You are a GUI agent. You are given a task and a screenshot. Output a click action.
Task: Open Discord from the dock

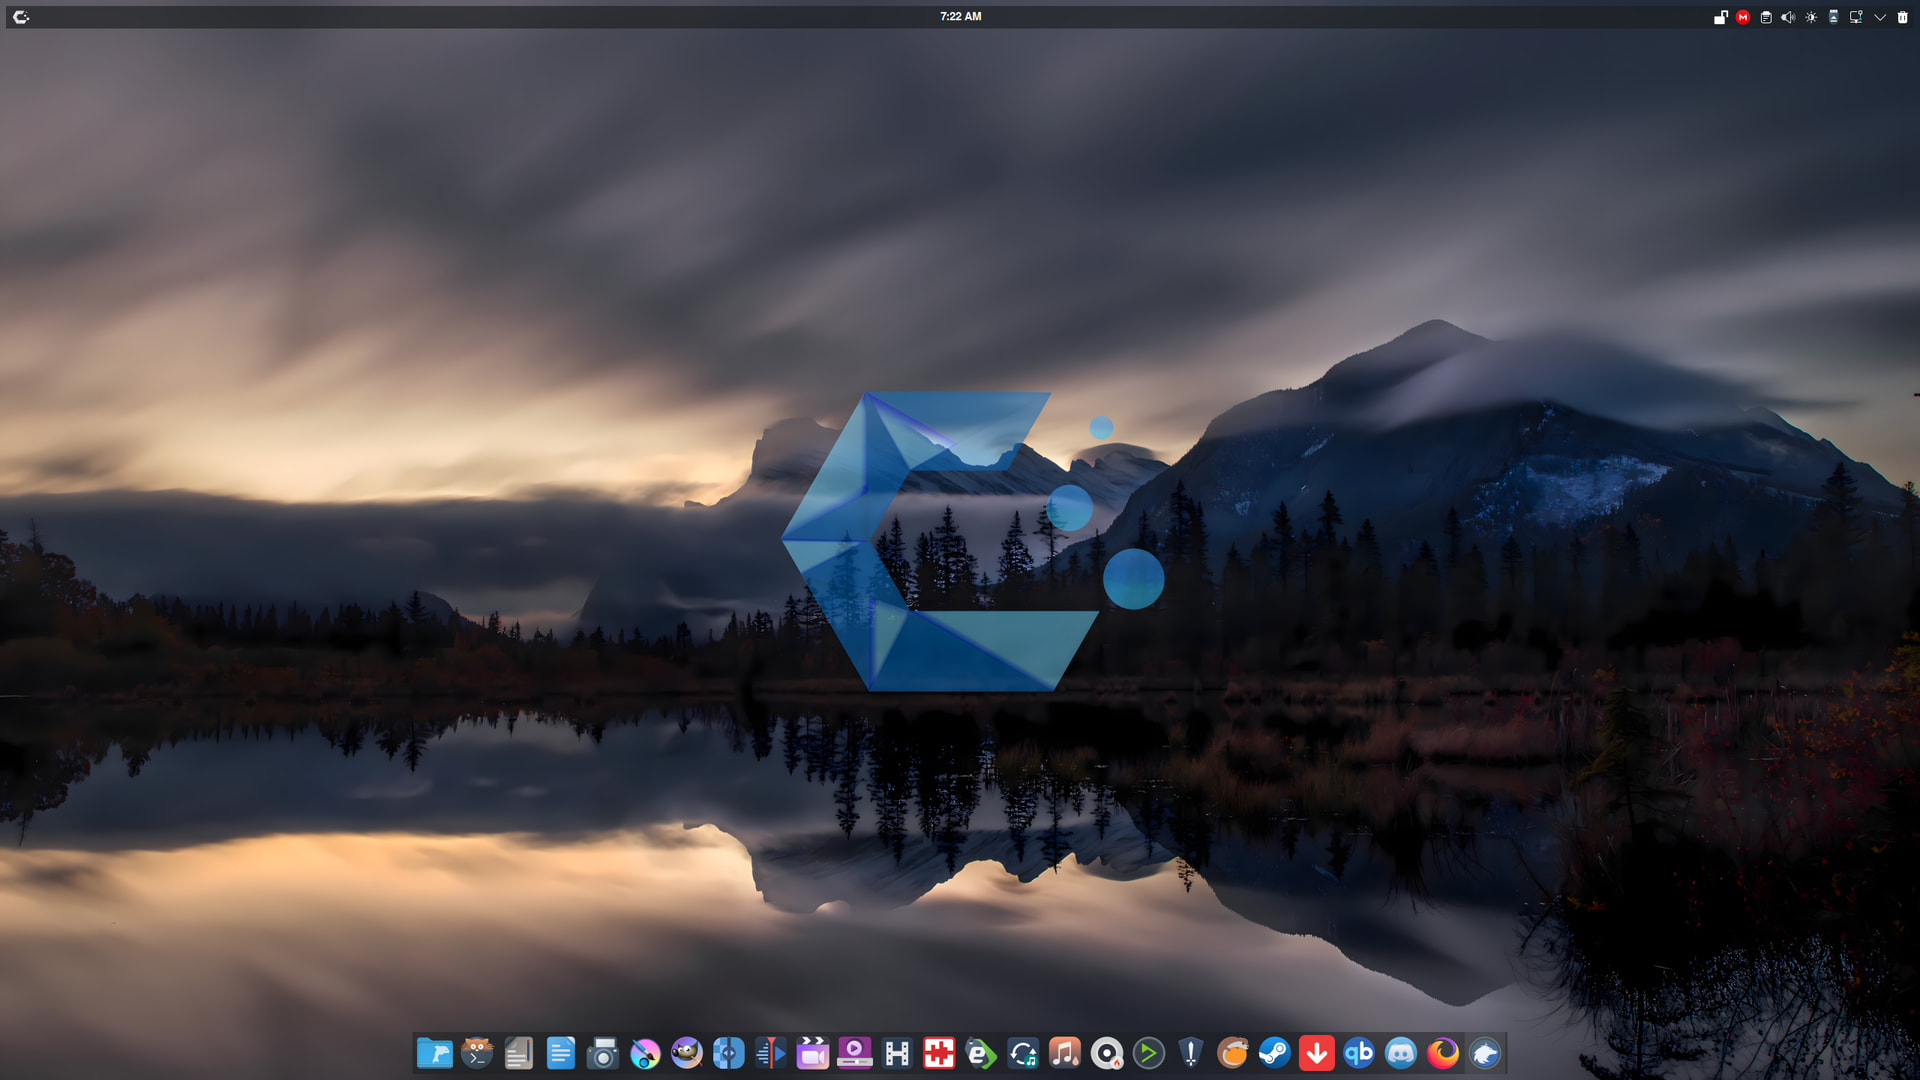click(1401, 1053)
